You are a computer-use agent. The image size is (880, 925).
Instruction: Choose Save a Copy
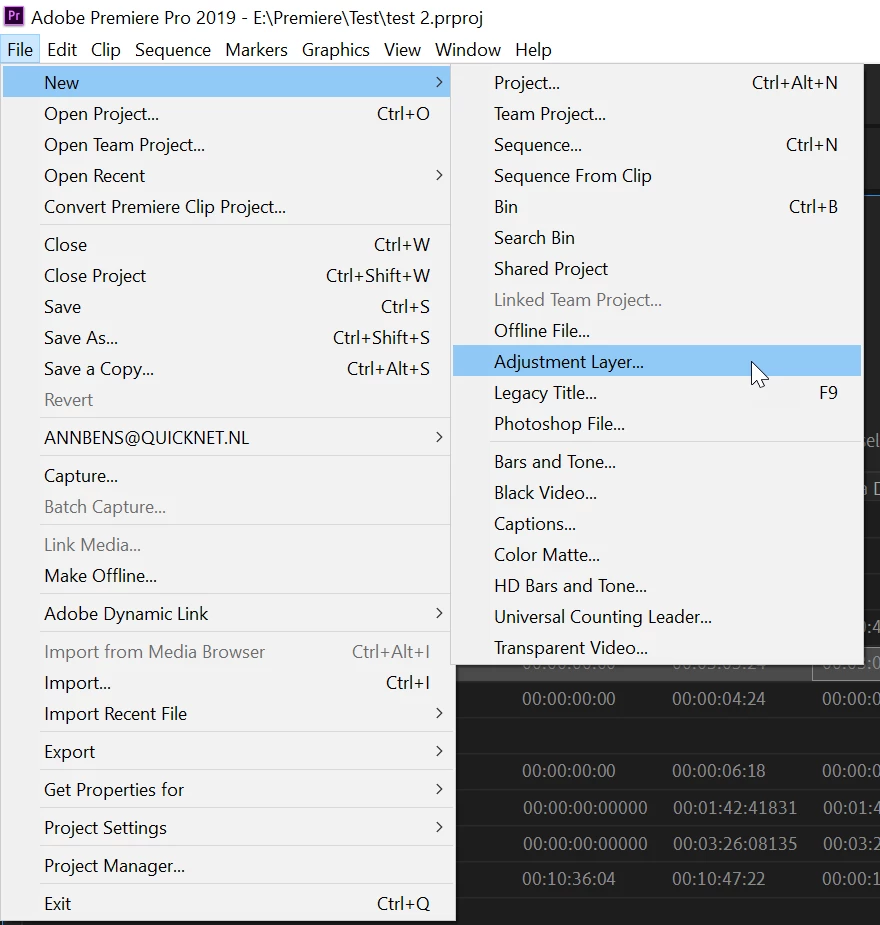tap(226, 369)
